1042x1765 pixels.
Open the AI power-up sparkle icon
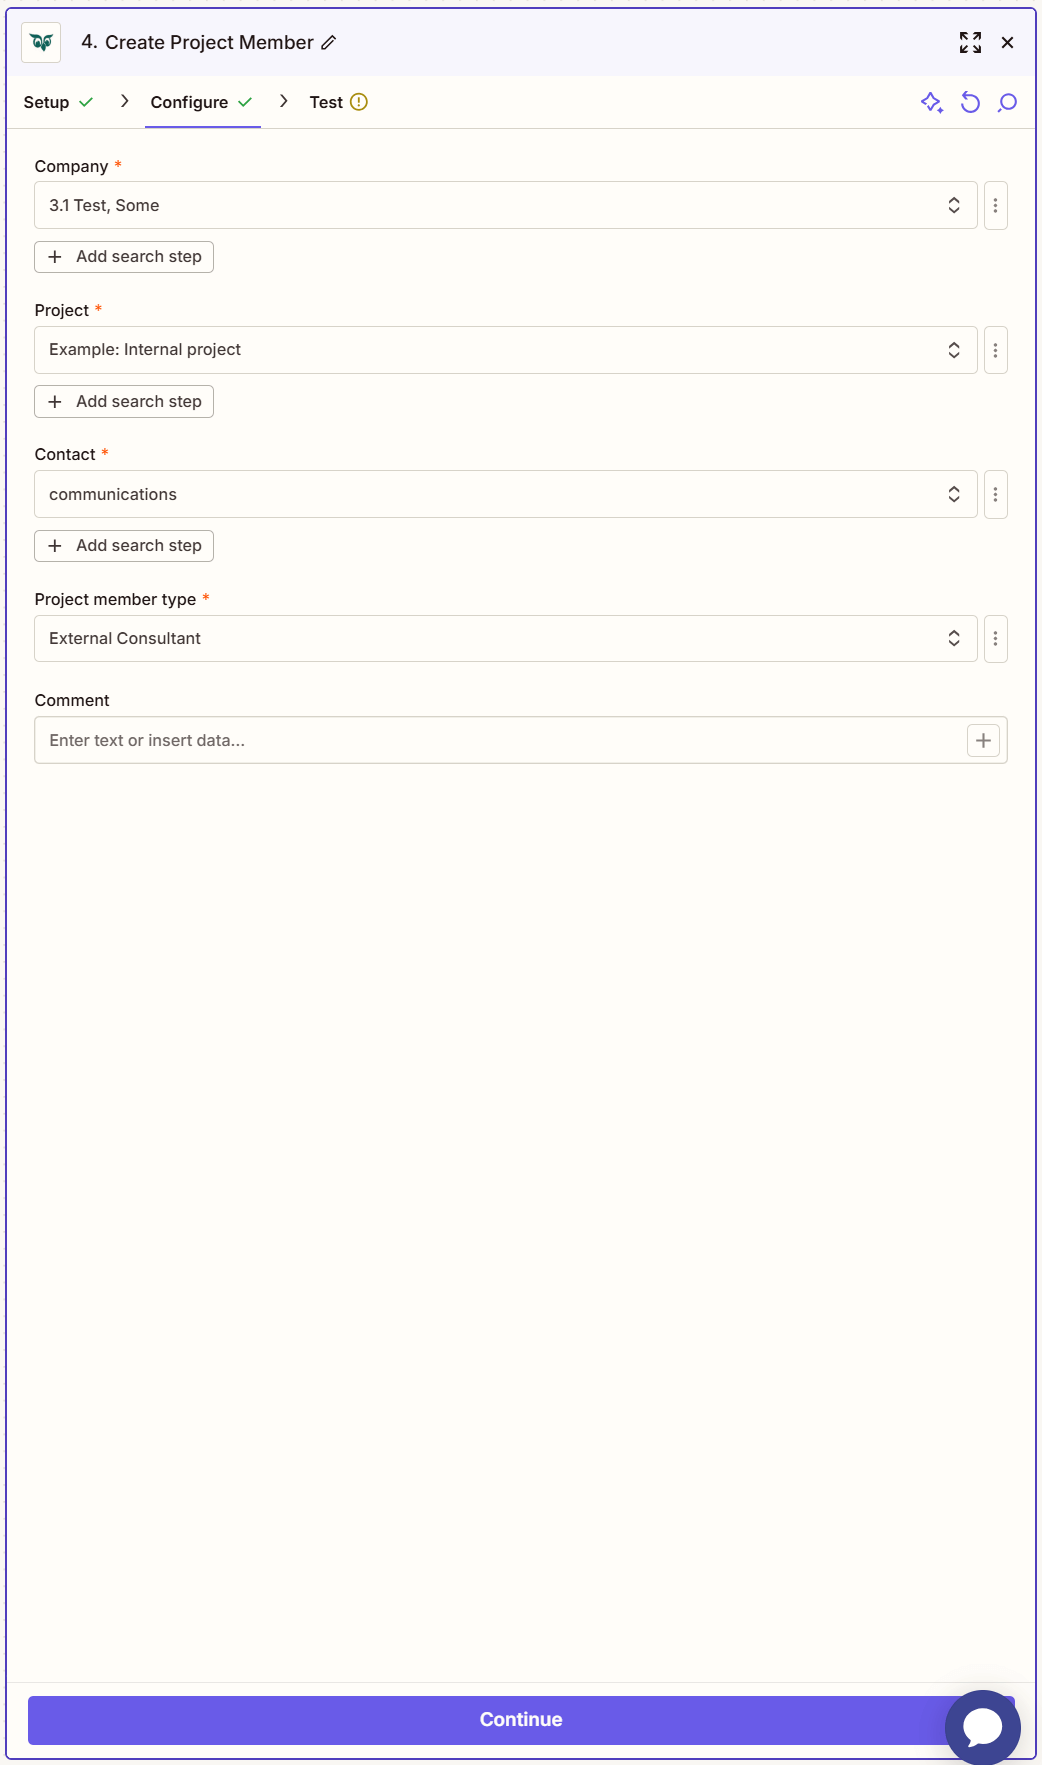(x=932, y=101)
